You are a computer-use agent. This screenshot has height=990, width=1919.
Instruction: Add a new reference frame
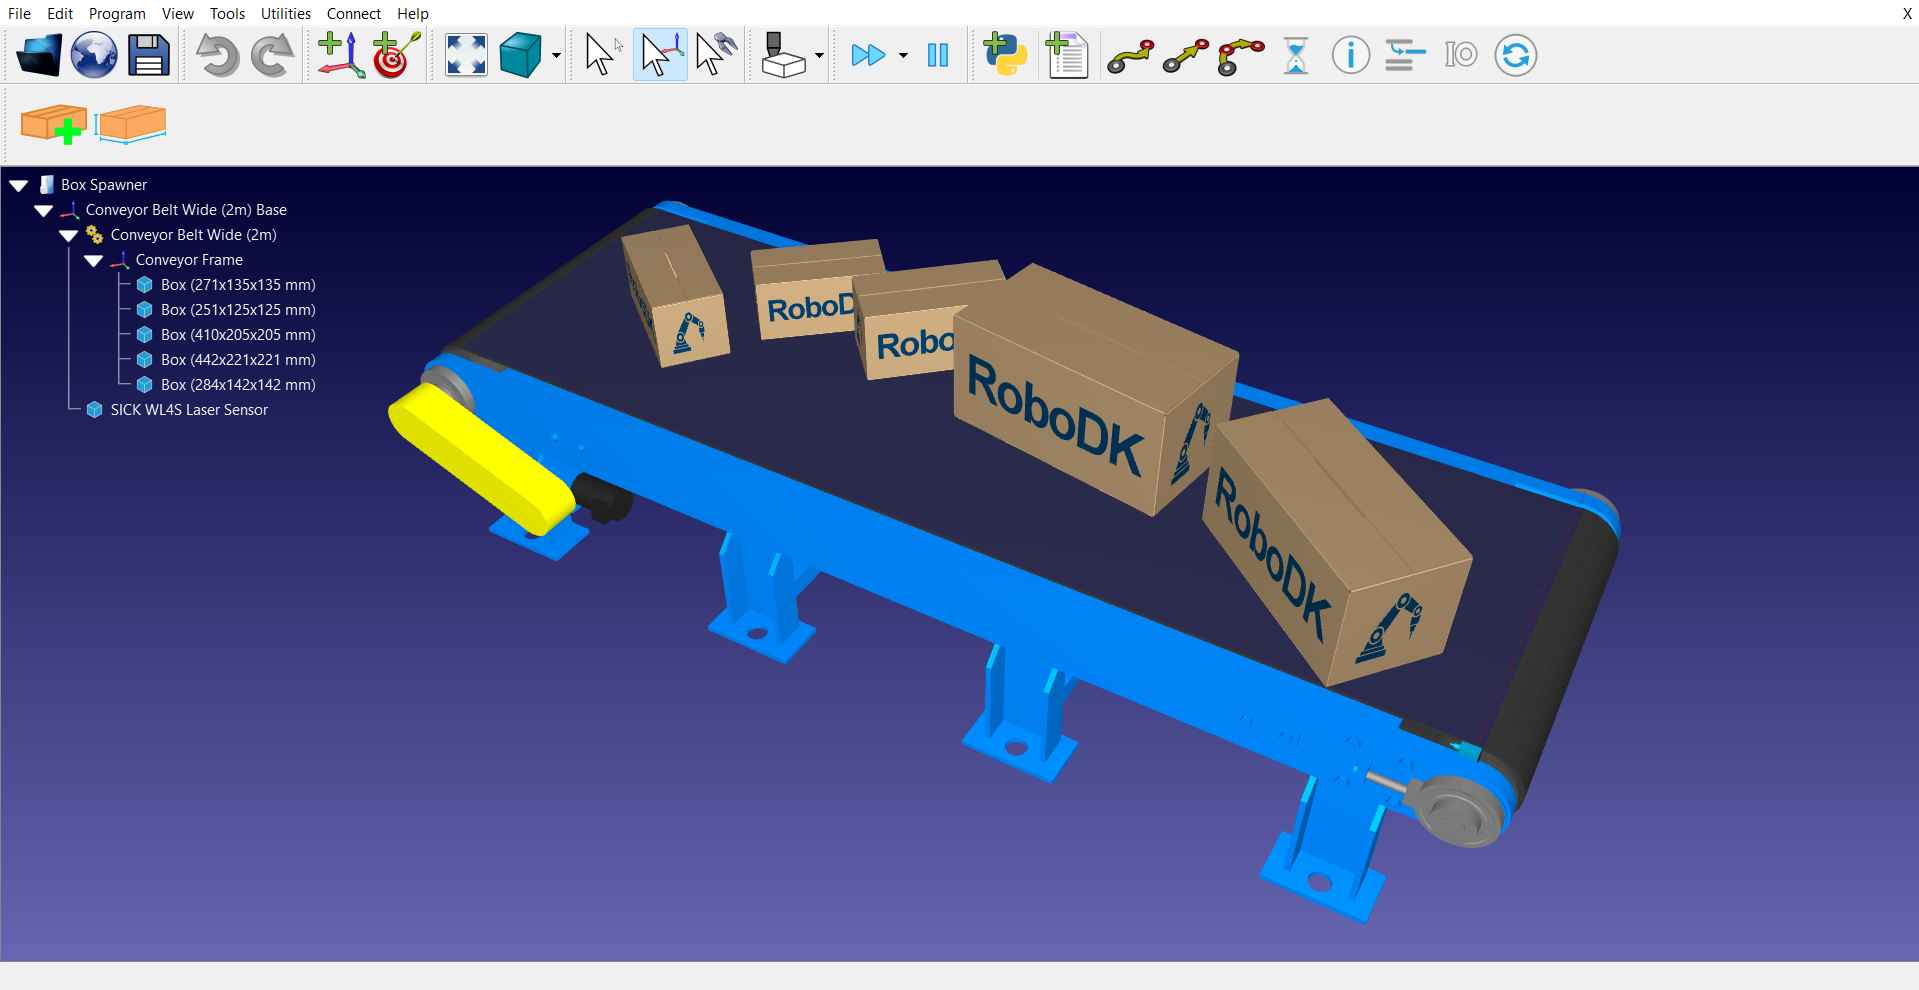click(x=341, y=55)
